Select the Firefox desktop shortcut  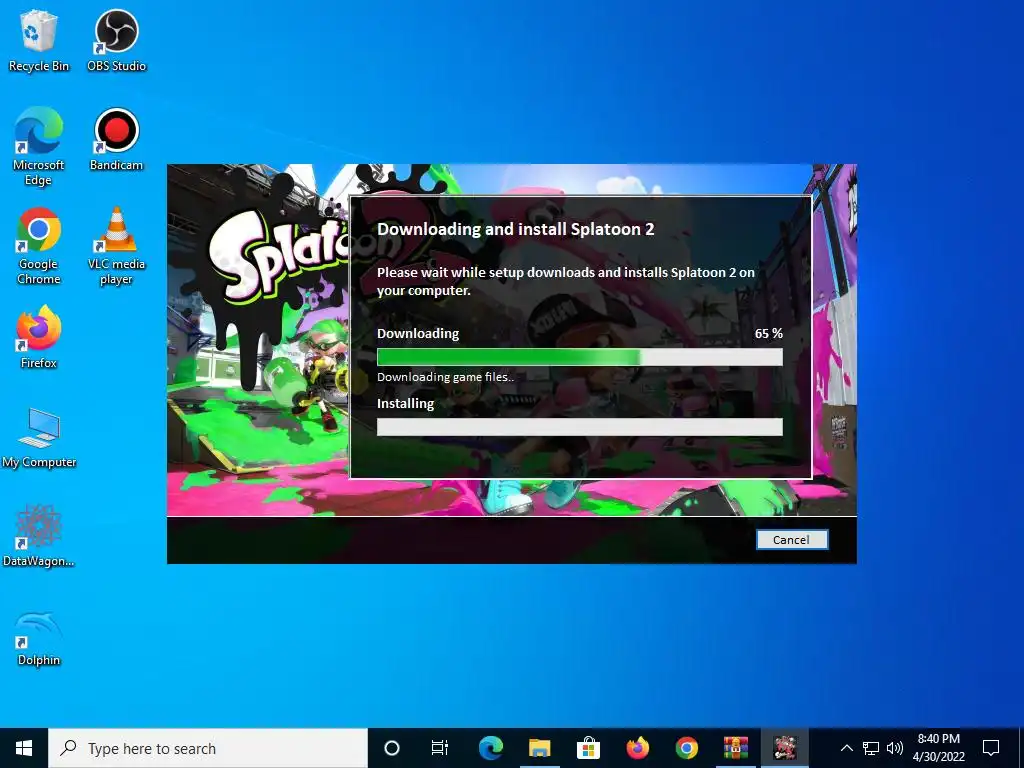coord(39,338)
